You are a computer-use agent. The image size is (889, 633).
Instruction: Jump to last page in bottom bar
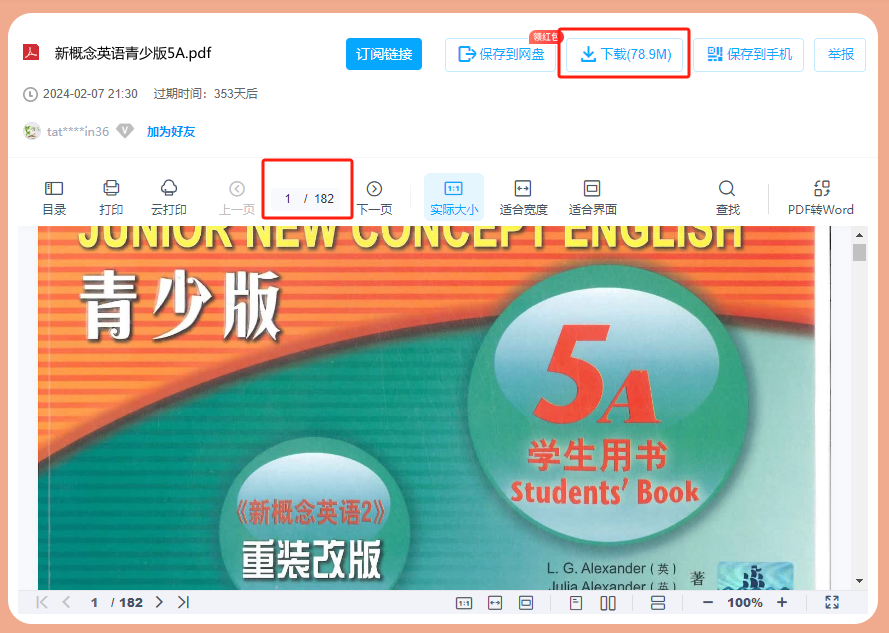183,602
